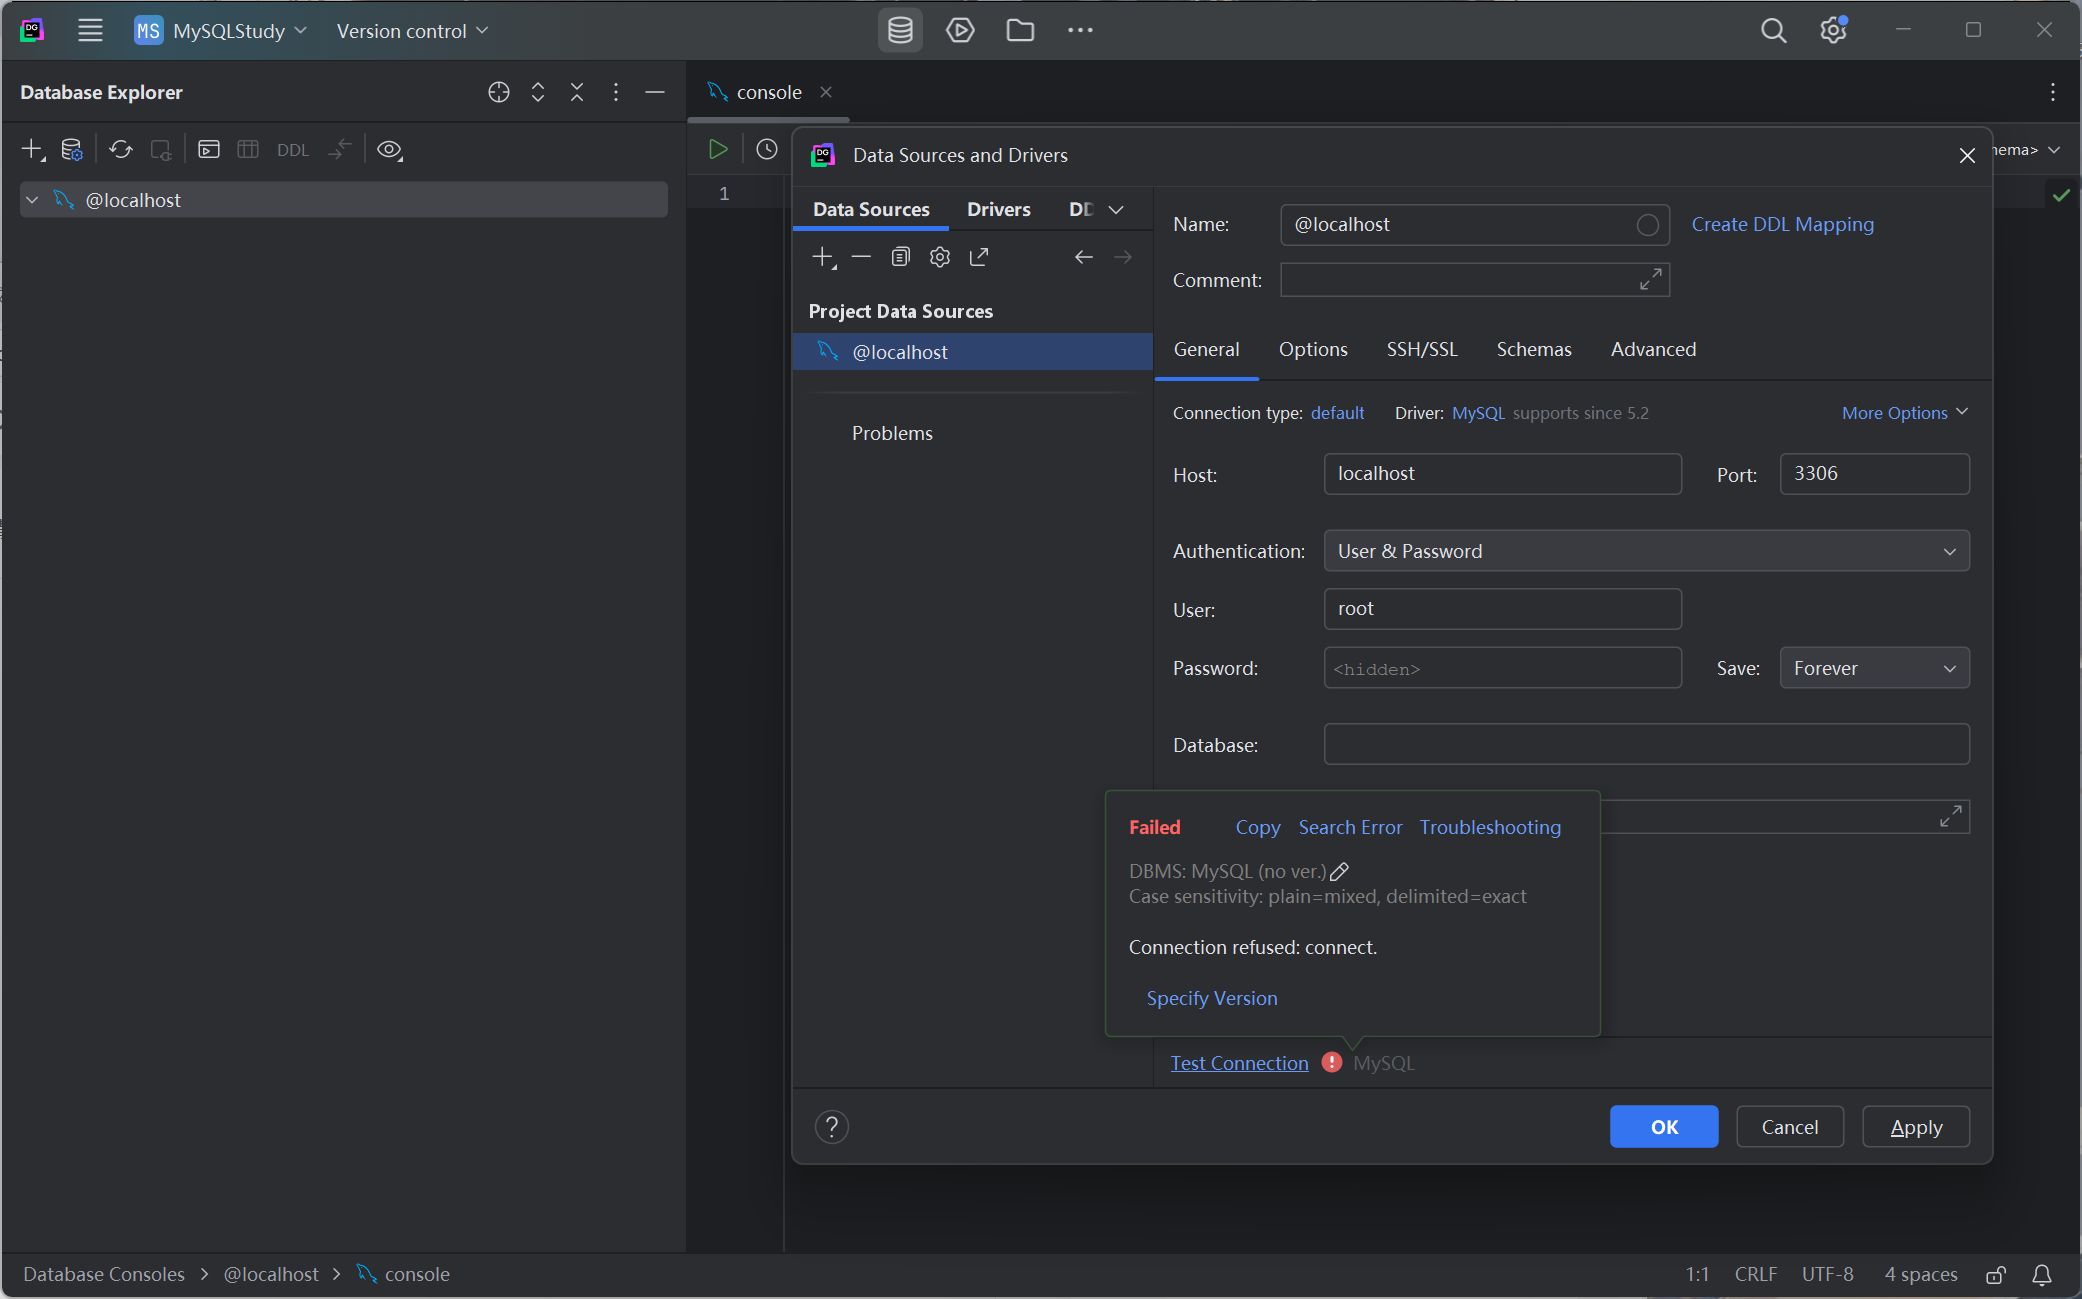Click the pencil icon next to DBMS version
2082x1299 pixels.
(1340, 871)
